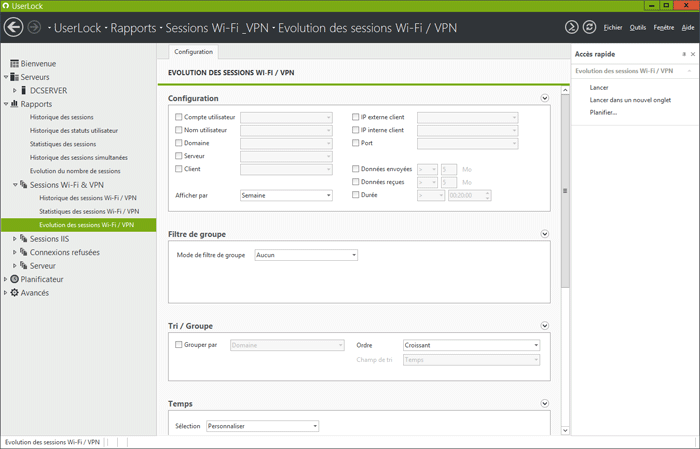Click the Rapports breadcrumb segment
Image resolution: width=700 pixels, height=449 pixels.
tap(133, 28)
